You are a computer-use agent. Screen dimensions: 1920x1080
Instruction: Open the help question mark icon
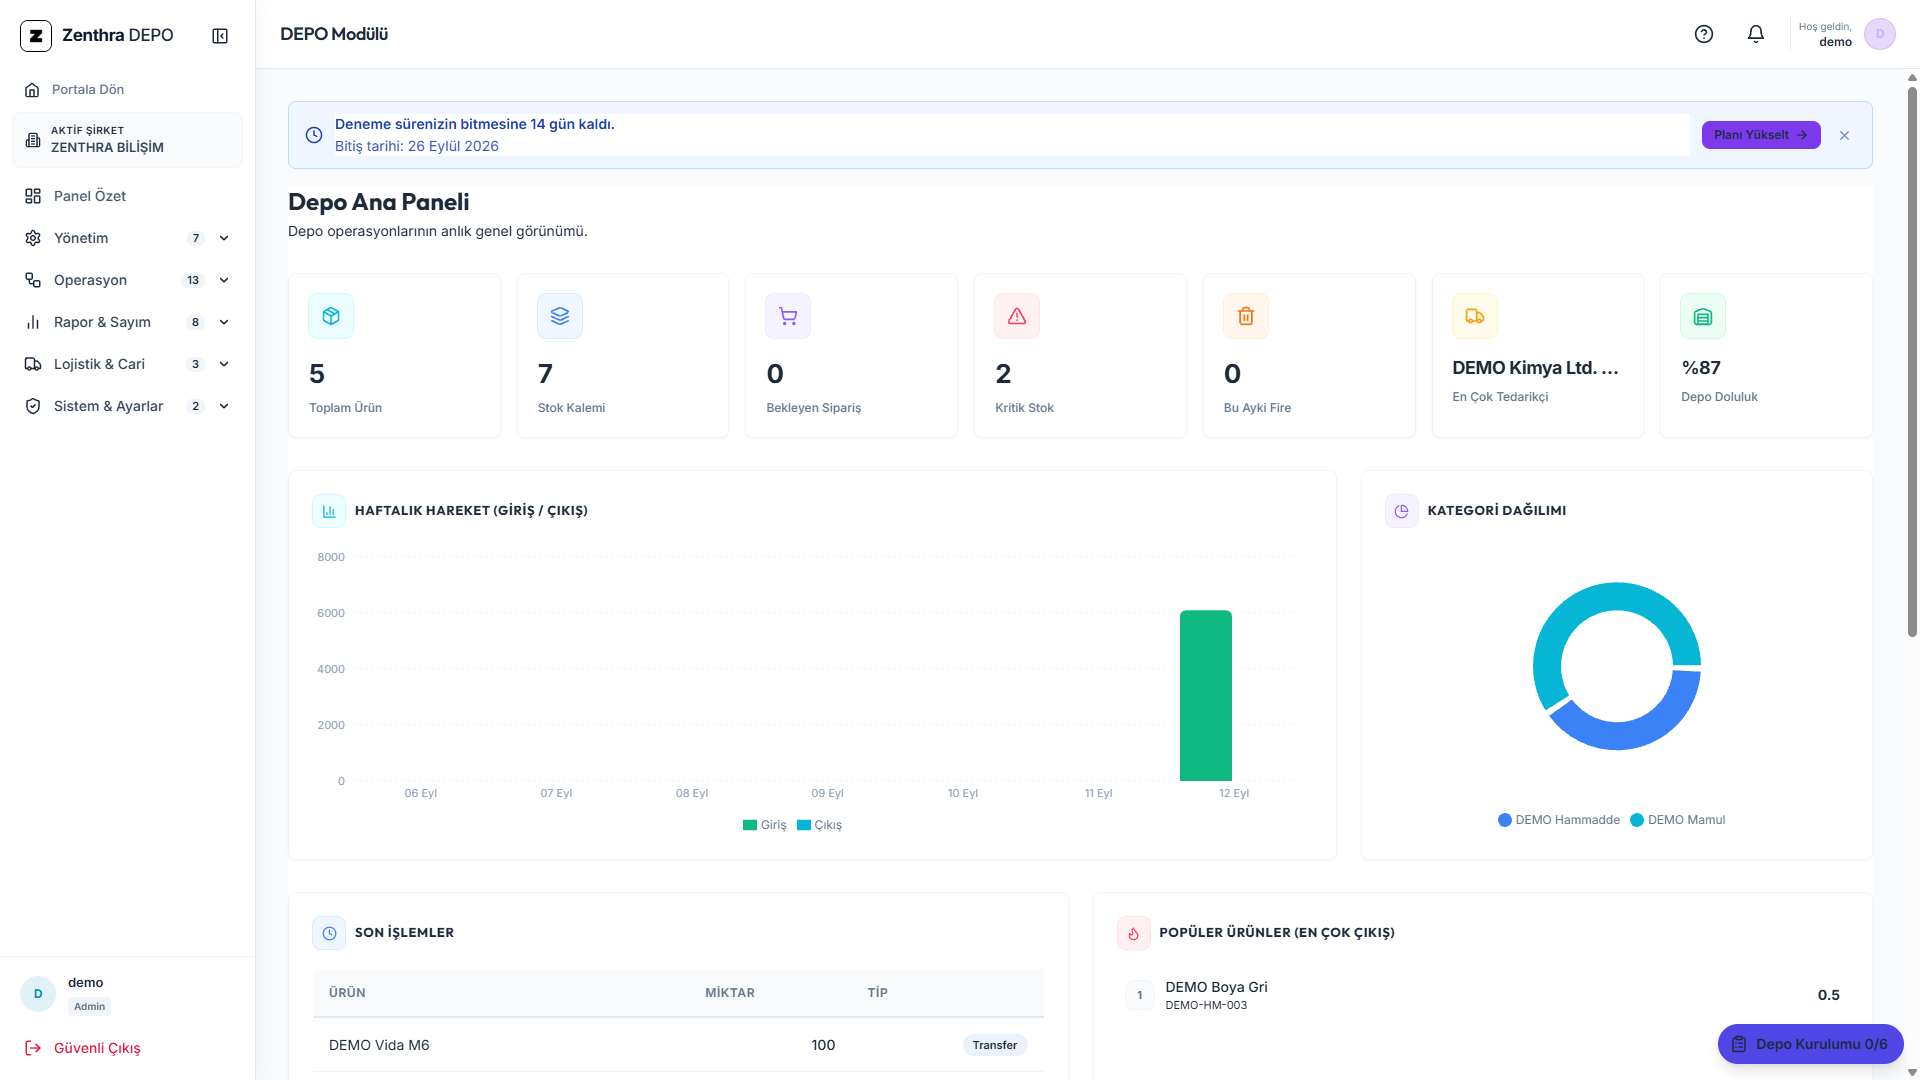1704,34
